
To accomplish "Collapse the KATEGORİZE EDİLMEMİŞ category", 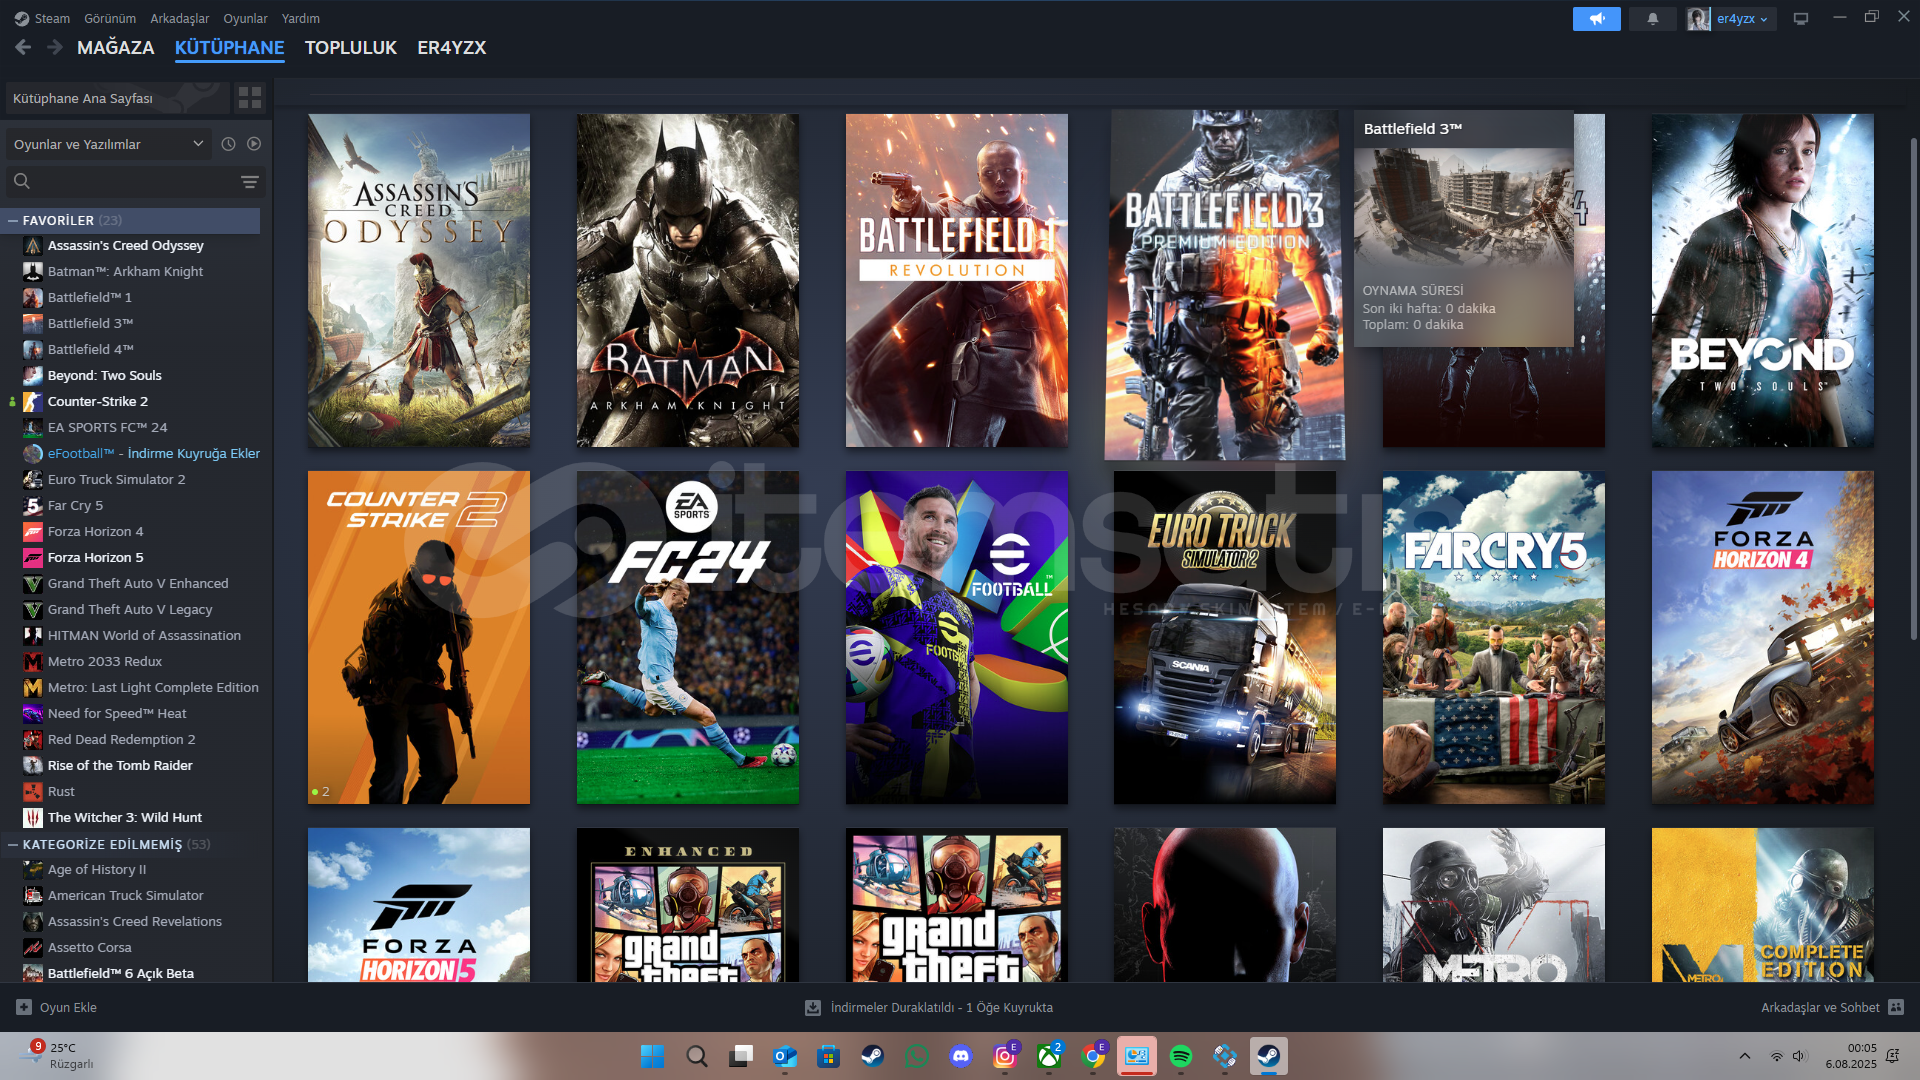I will (x=13, y=845).
